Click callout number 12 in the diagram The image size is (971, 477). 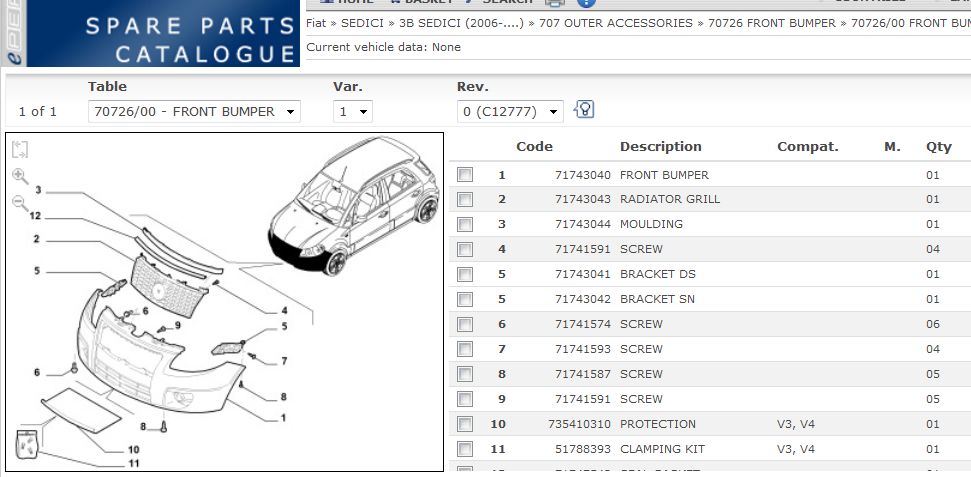click(x=35, y=216)
